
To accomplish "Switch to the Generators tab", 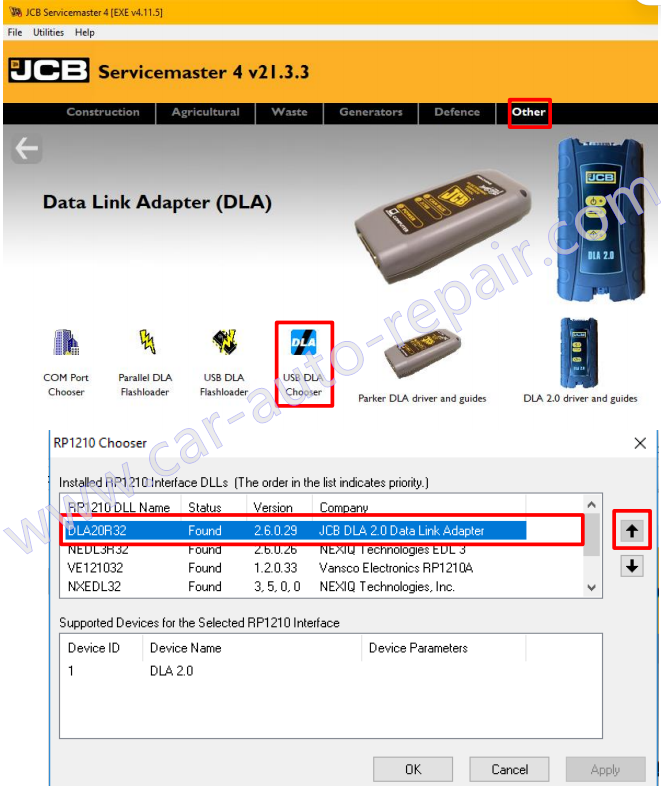I will [x=371, y=112].
